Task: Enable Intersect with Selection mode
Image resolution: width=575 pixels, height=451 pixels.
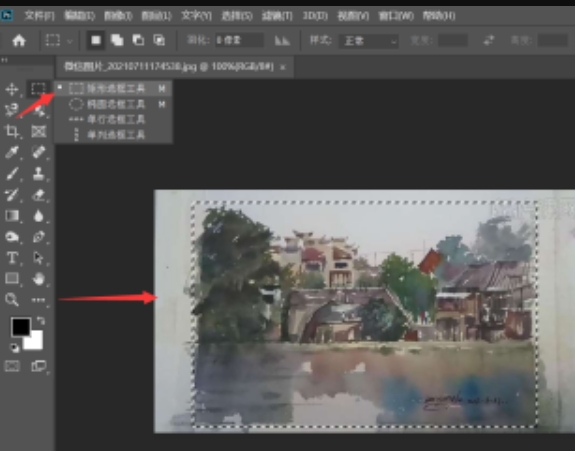Action: pos(159,40)
